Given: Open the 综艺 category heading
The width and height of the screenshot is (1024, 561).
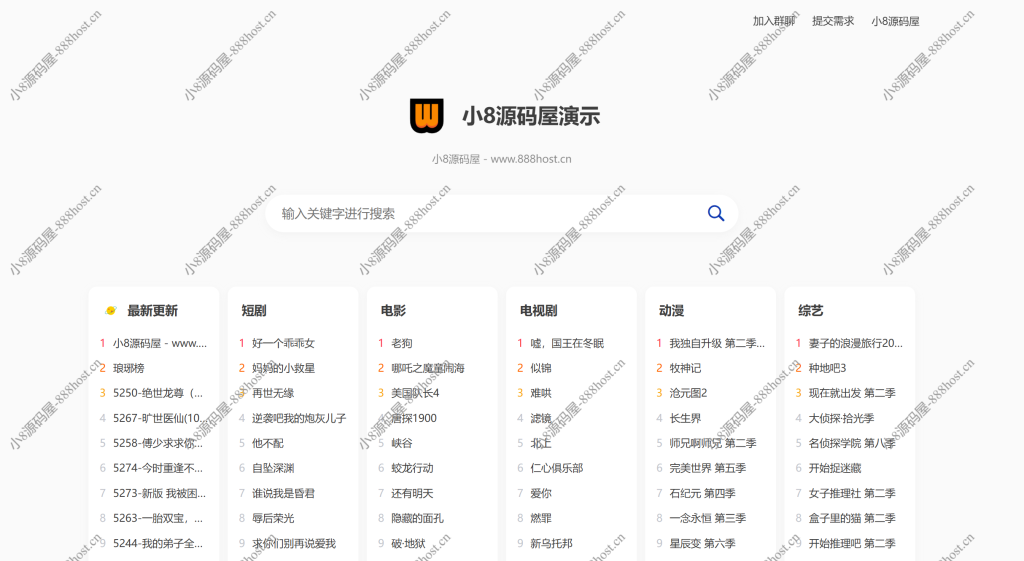Looking at the screenshot, I should pyautogui.click(x=810, y=311).
